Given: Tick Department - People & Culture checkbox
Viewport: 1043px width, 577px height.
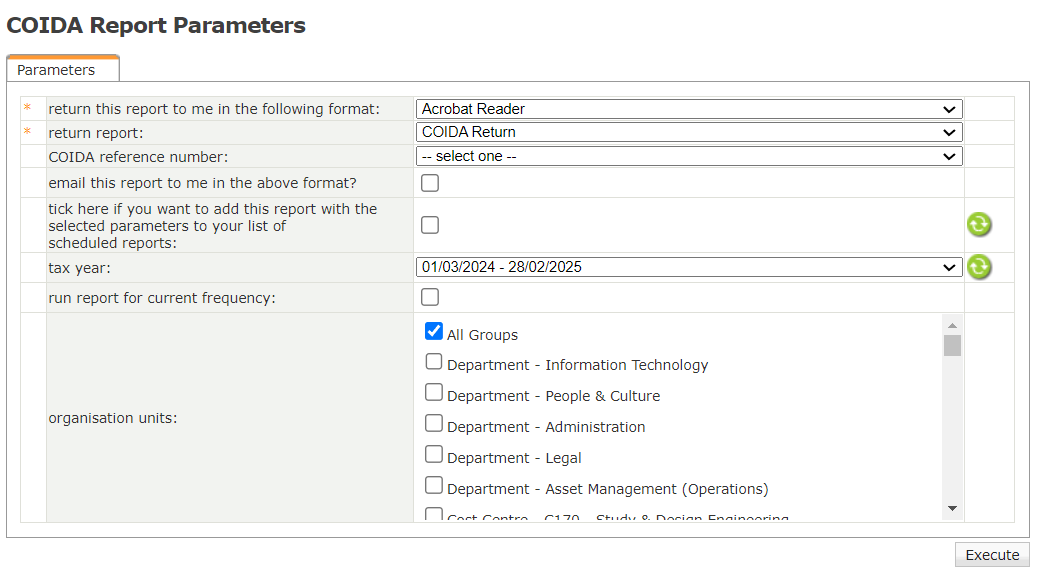Looking at the screenshot, I should pyautogui.click(x=434, y=393).
